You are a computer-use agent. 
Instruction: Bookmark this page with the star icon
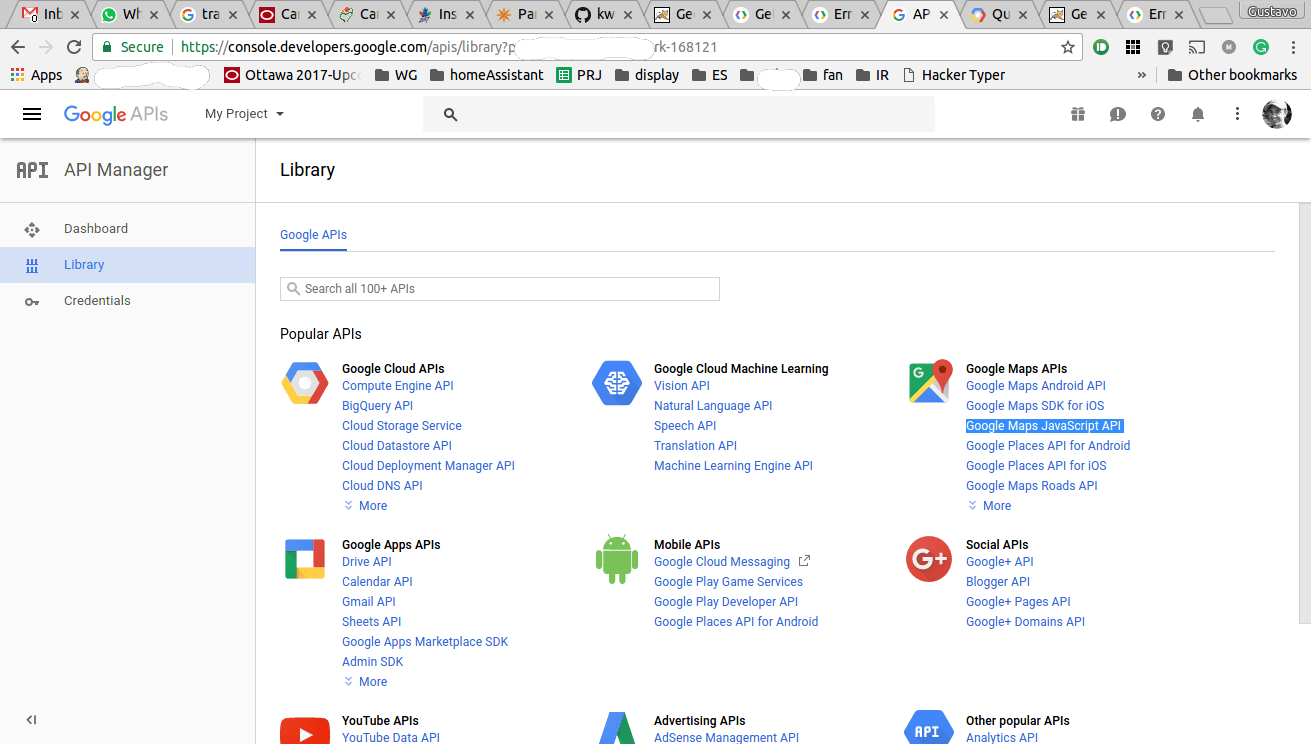[x=1068, y=47]
